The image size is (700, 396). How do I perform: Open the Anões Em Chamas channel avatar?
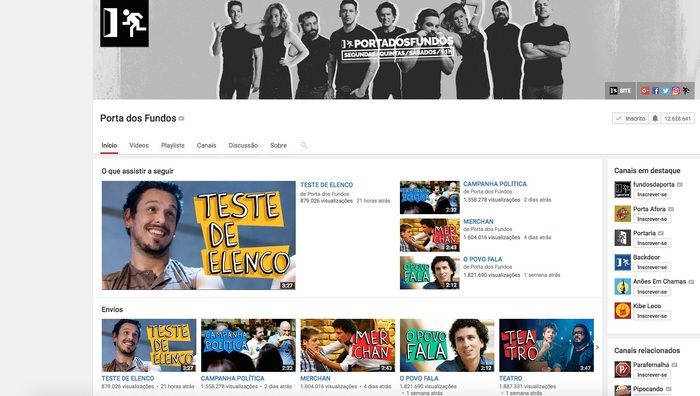pos(622,286)
